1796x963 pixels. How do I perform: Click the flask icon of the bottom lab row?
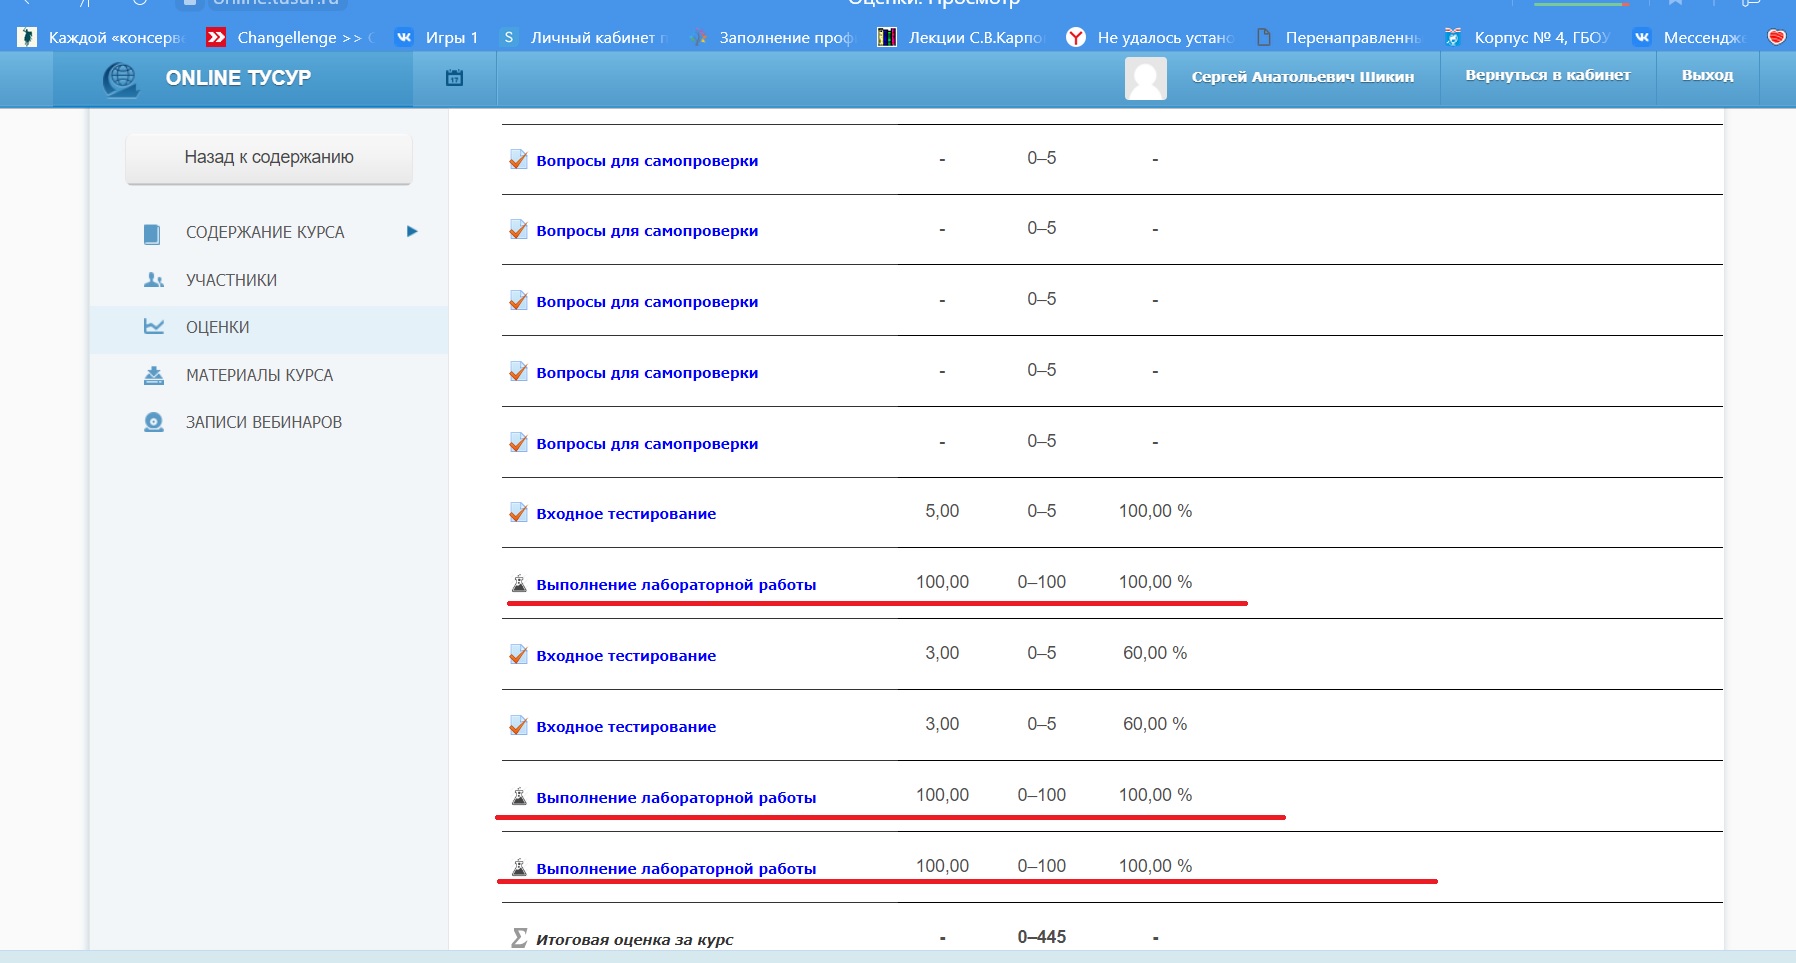519,867
